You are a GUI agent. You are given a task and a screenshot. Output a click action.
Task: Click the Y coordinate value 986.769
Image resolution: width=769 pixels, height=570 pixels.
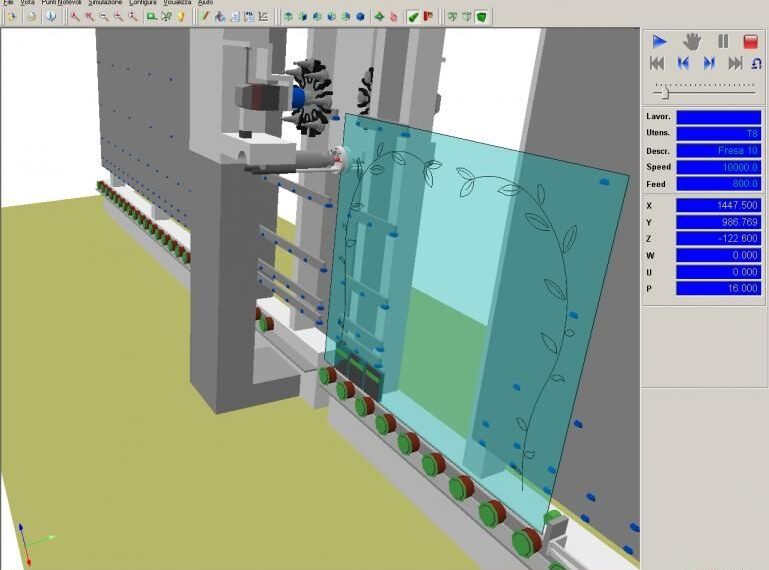coord(718,222)
